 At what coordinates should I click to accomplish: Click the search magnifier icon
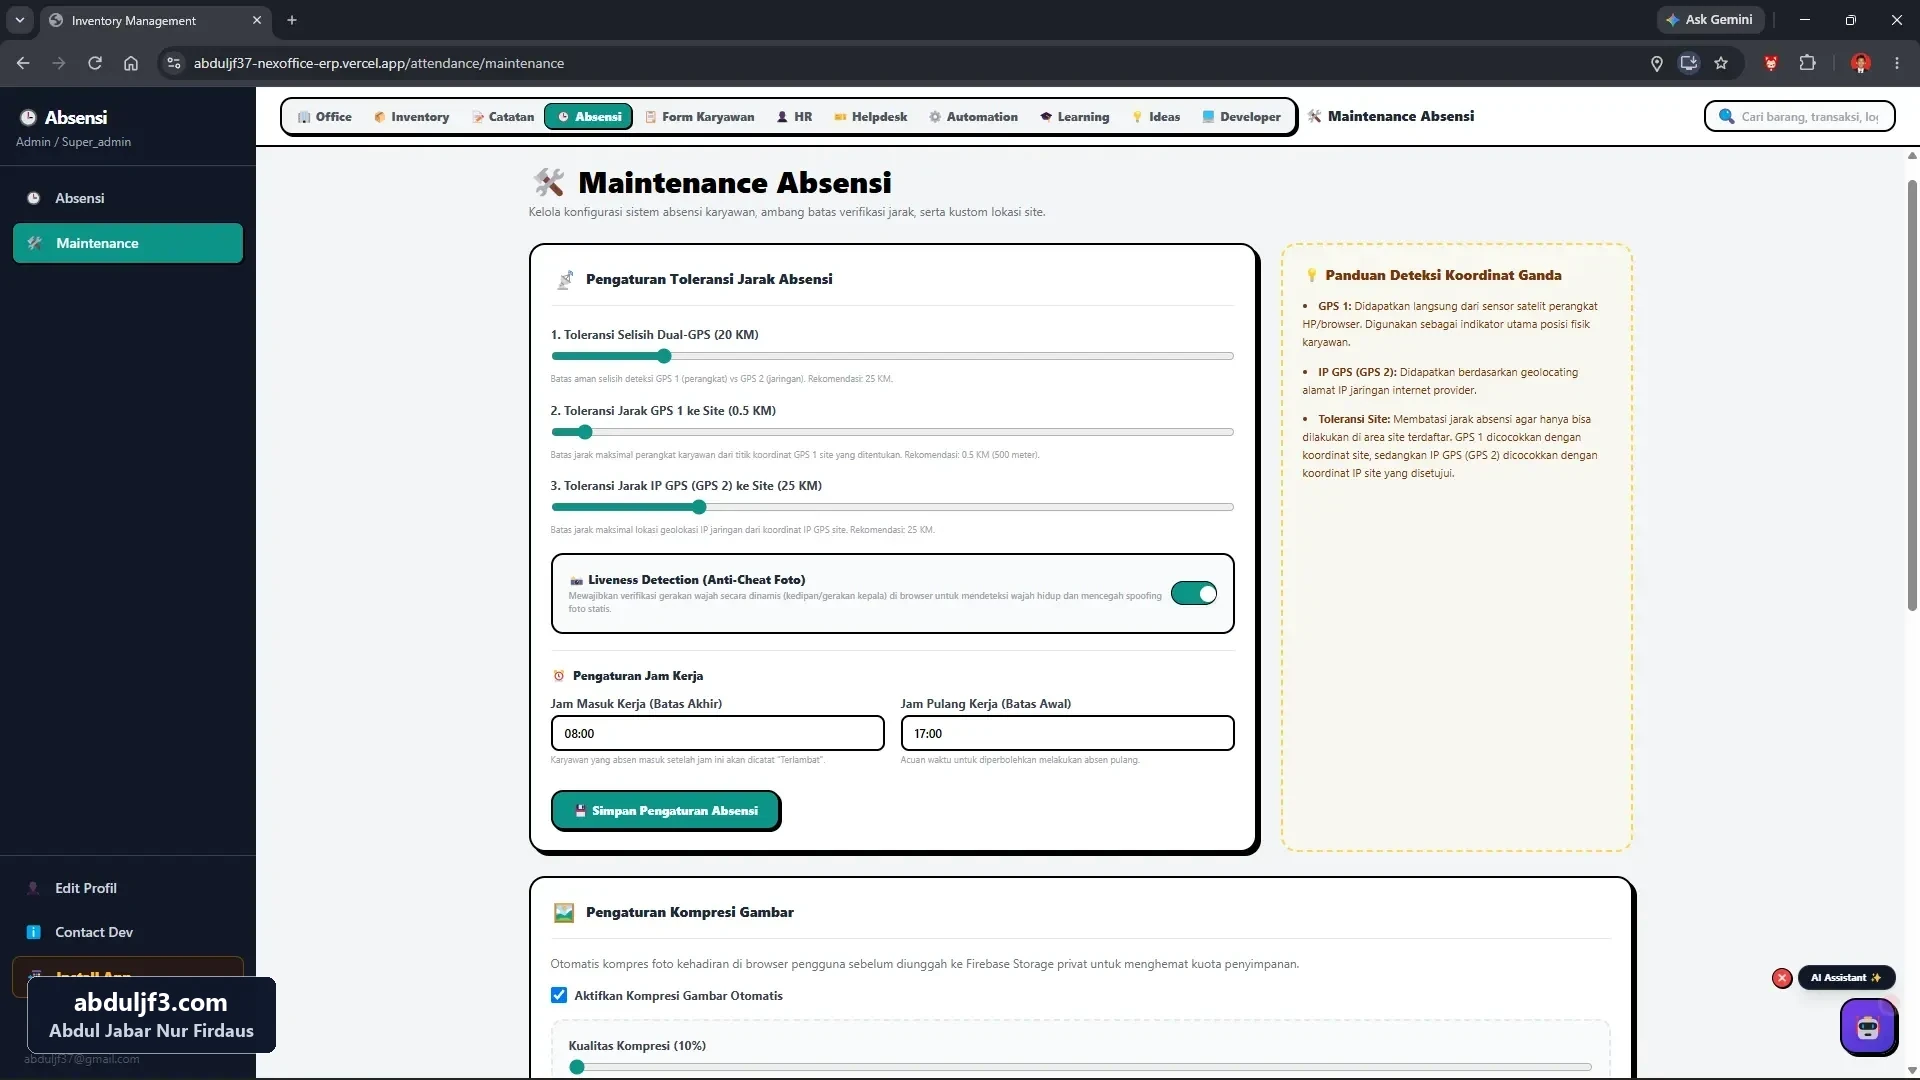click(x=1726, y=116)
